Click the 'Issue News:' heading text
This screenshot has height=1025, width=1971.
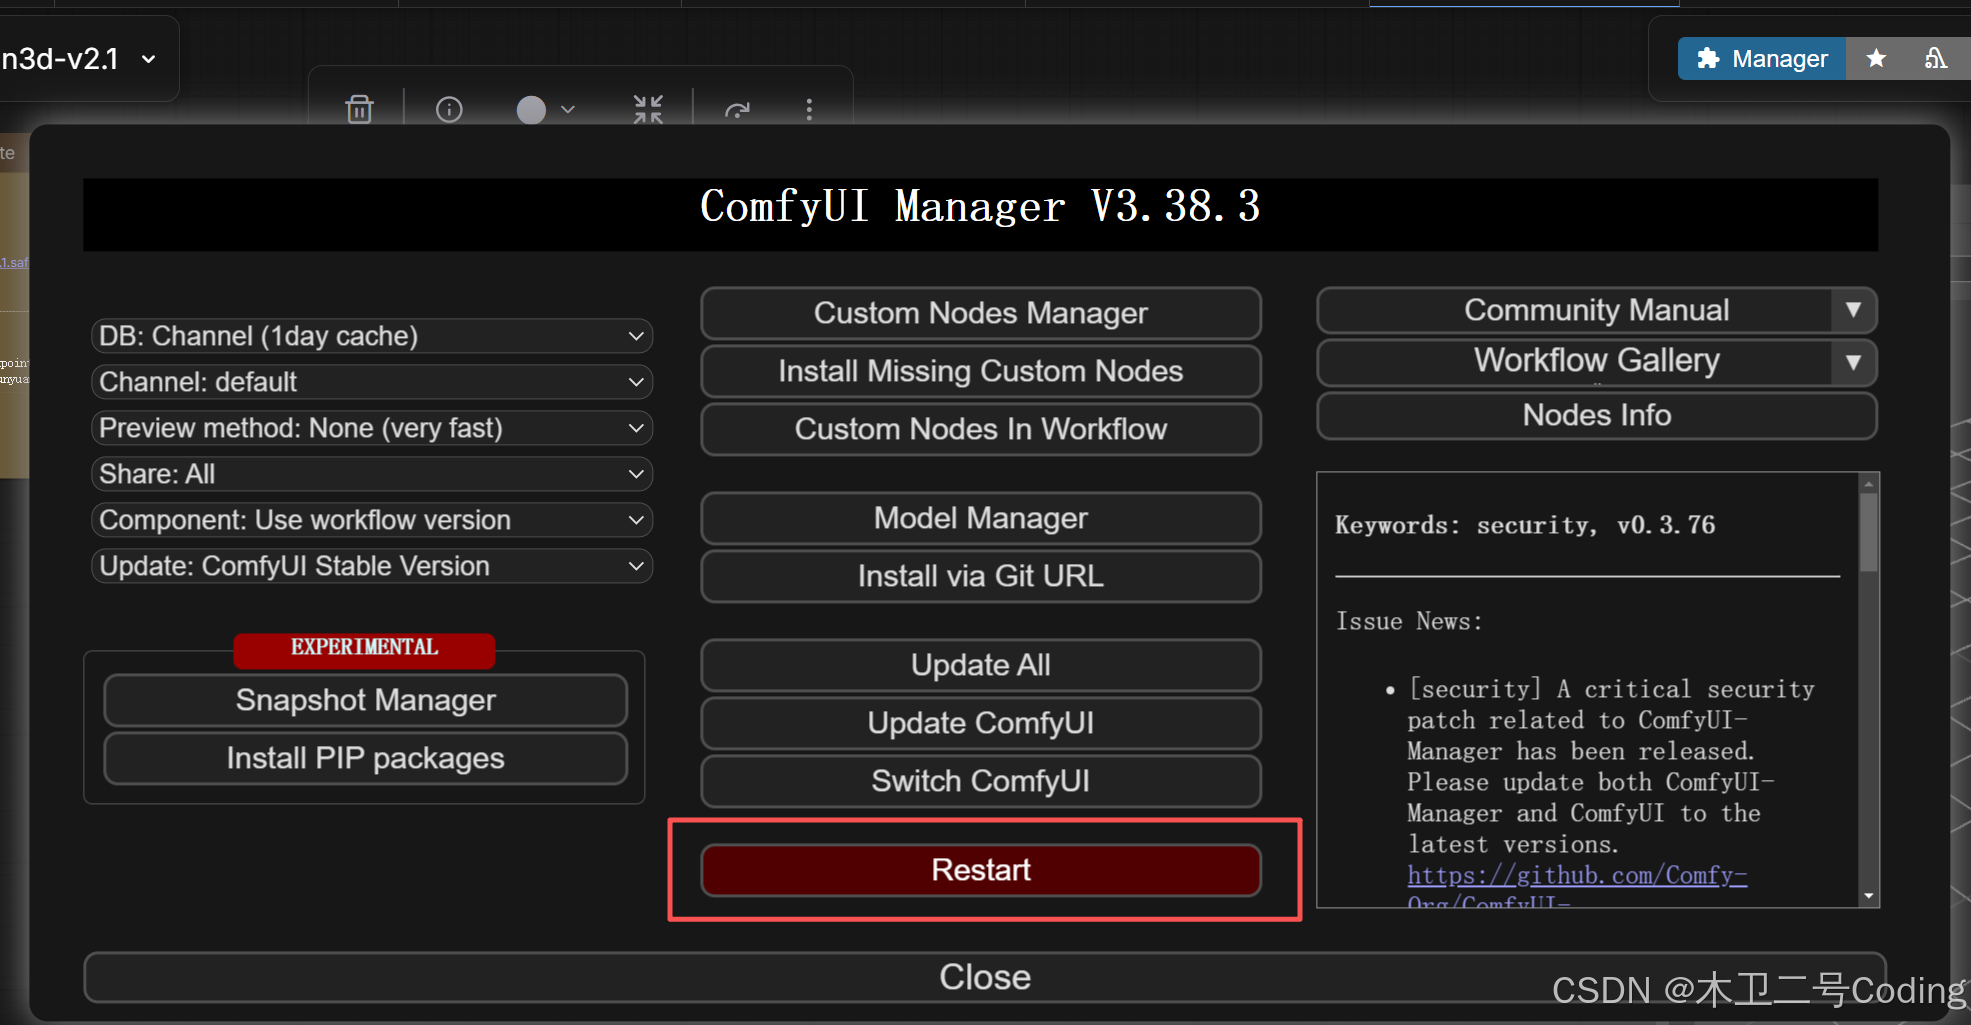pos(1408,621)
